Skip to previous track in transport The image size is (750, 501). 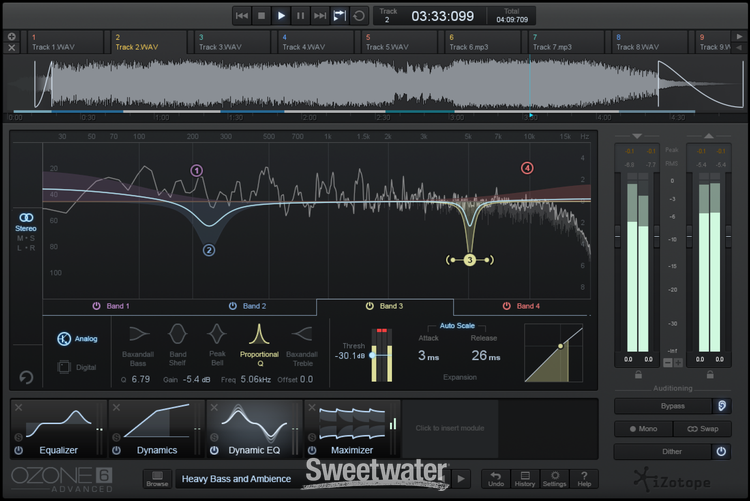(242, 16)
